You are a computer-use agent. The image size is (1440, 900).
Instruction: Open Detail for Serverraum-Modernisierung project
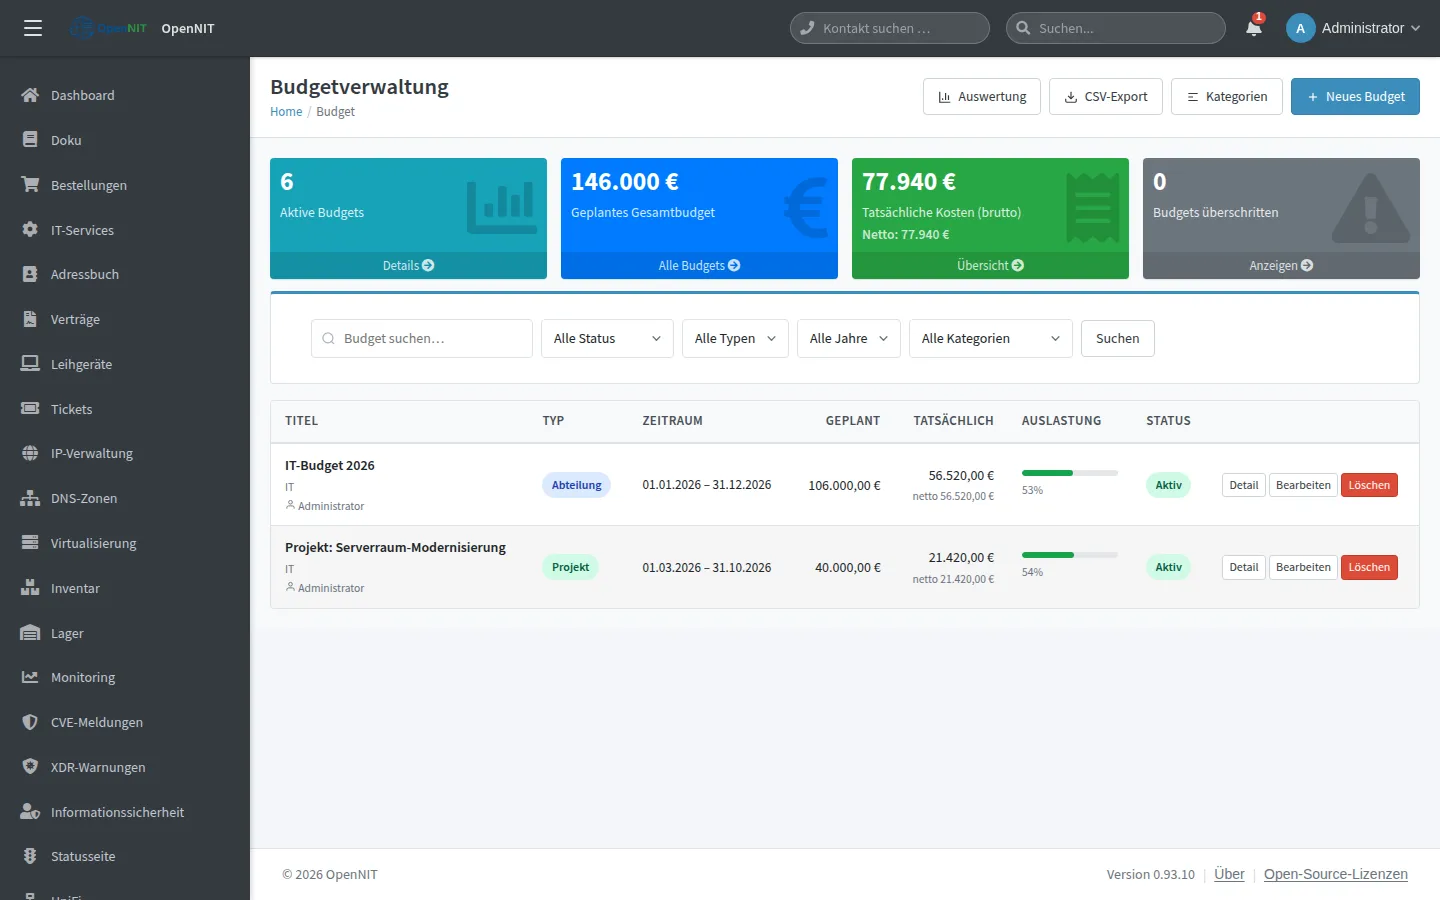[1244, 567]
